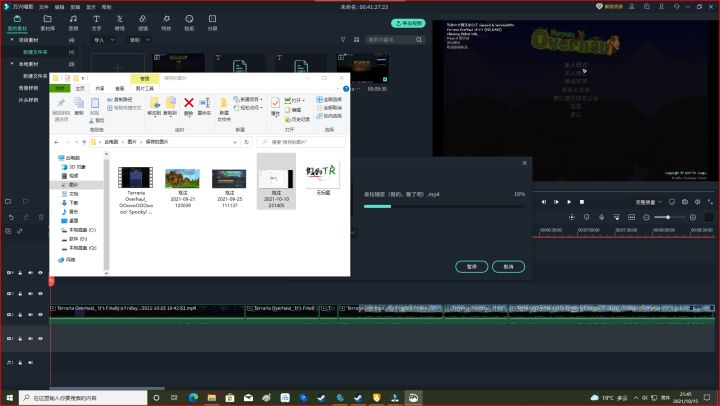Toggle visibility eye of Terraria clip track
The height and width of the screenshot is (406, 720).
(40, 315)
